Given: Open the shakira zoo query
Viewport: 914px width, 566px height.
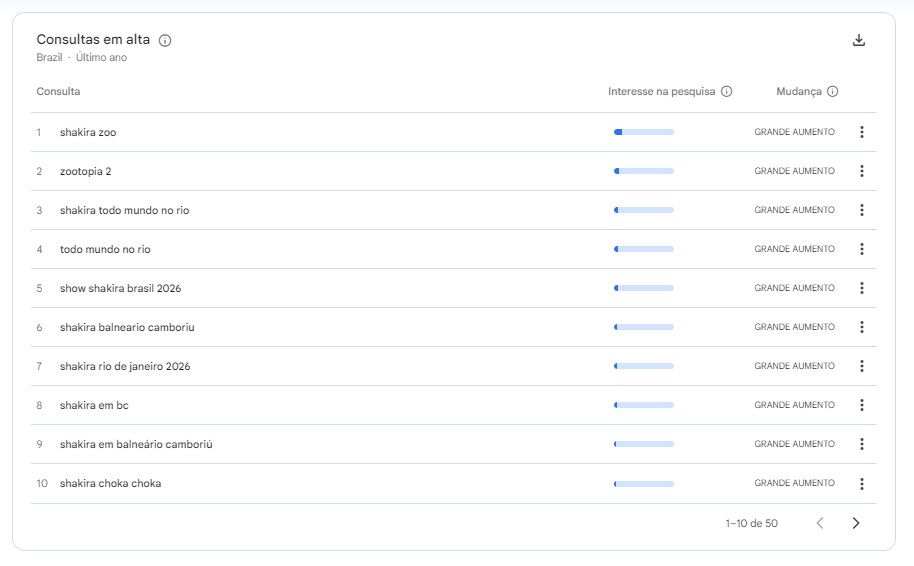Looking at the screenshot, I should [x=88, y=132].
